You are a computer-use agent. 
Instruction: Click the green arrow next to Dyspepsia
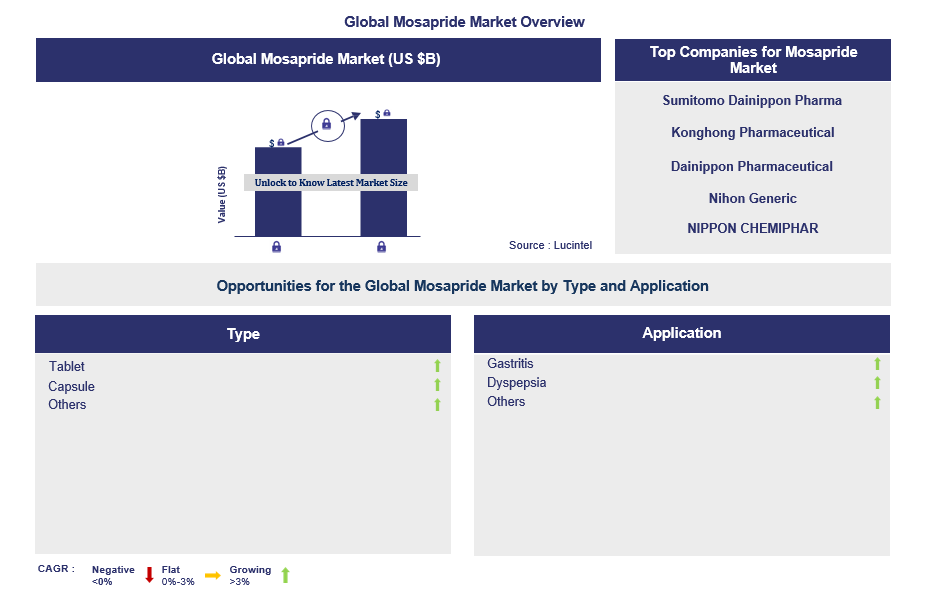point(877,383)
